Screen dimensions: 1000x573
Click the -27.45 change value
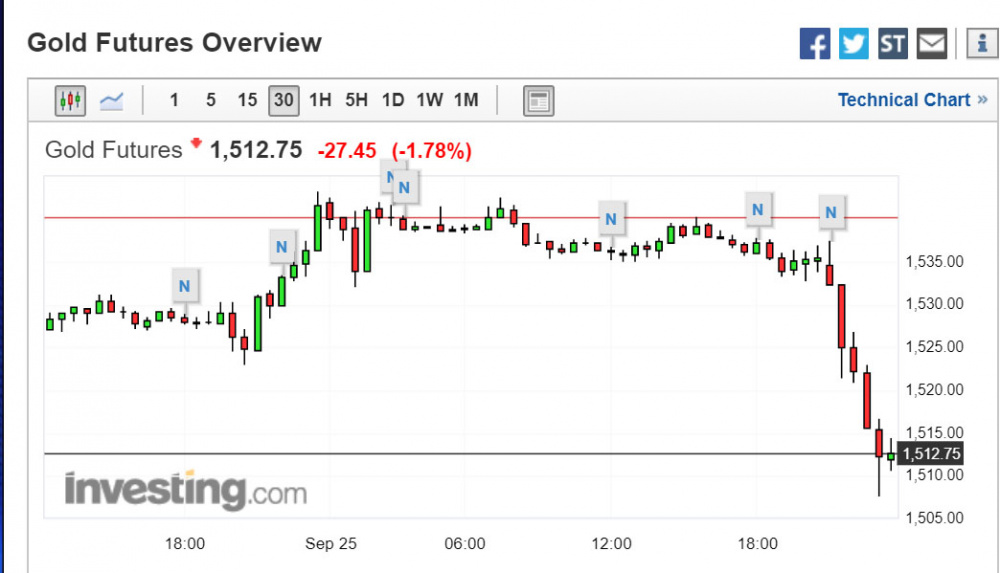[x=347, y=151]
